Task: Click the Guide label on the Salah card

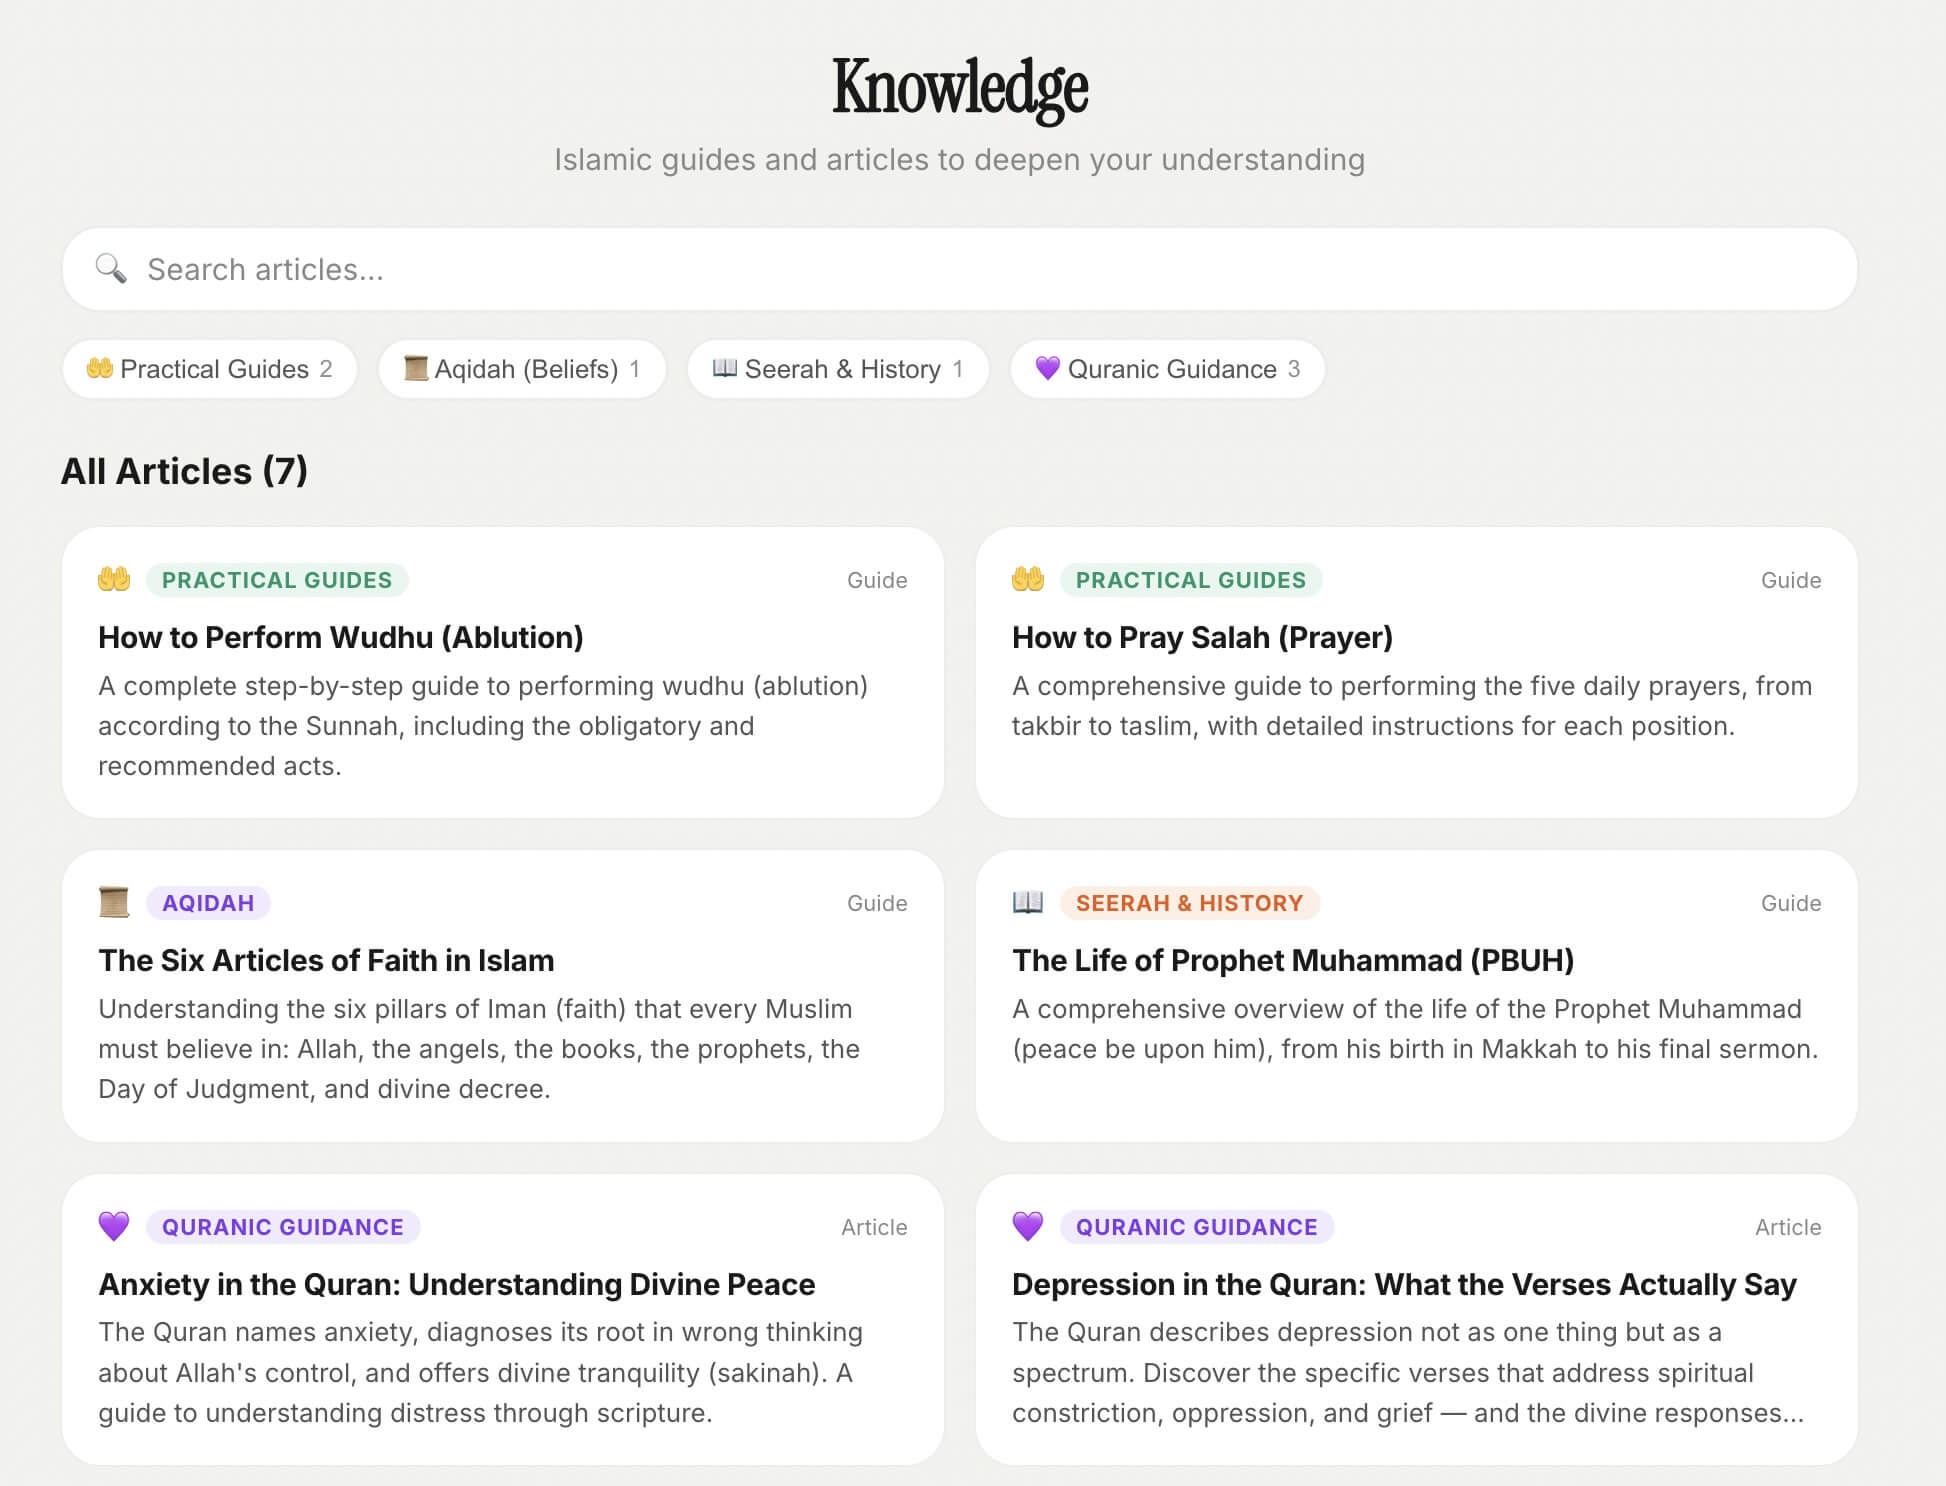Action: 1792,579
